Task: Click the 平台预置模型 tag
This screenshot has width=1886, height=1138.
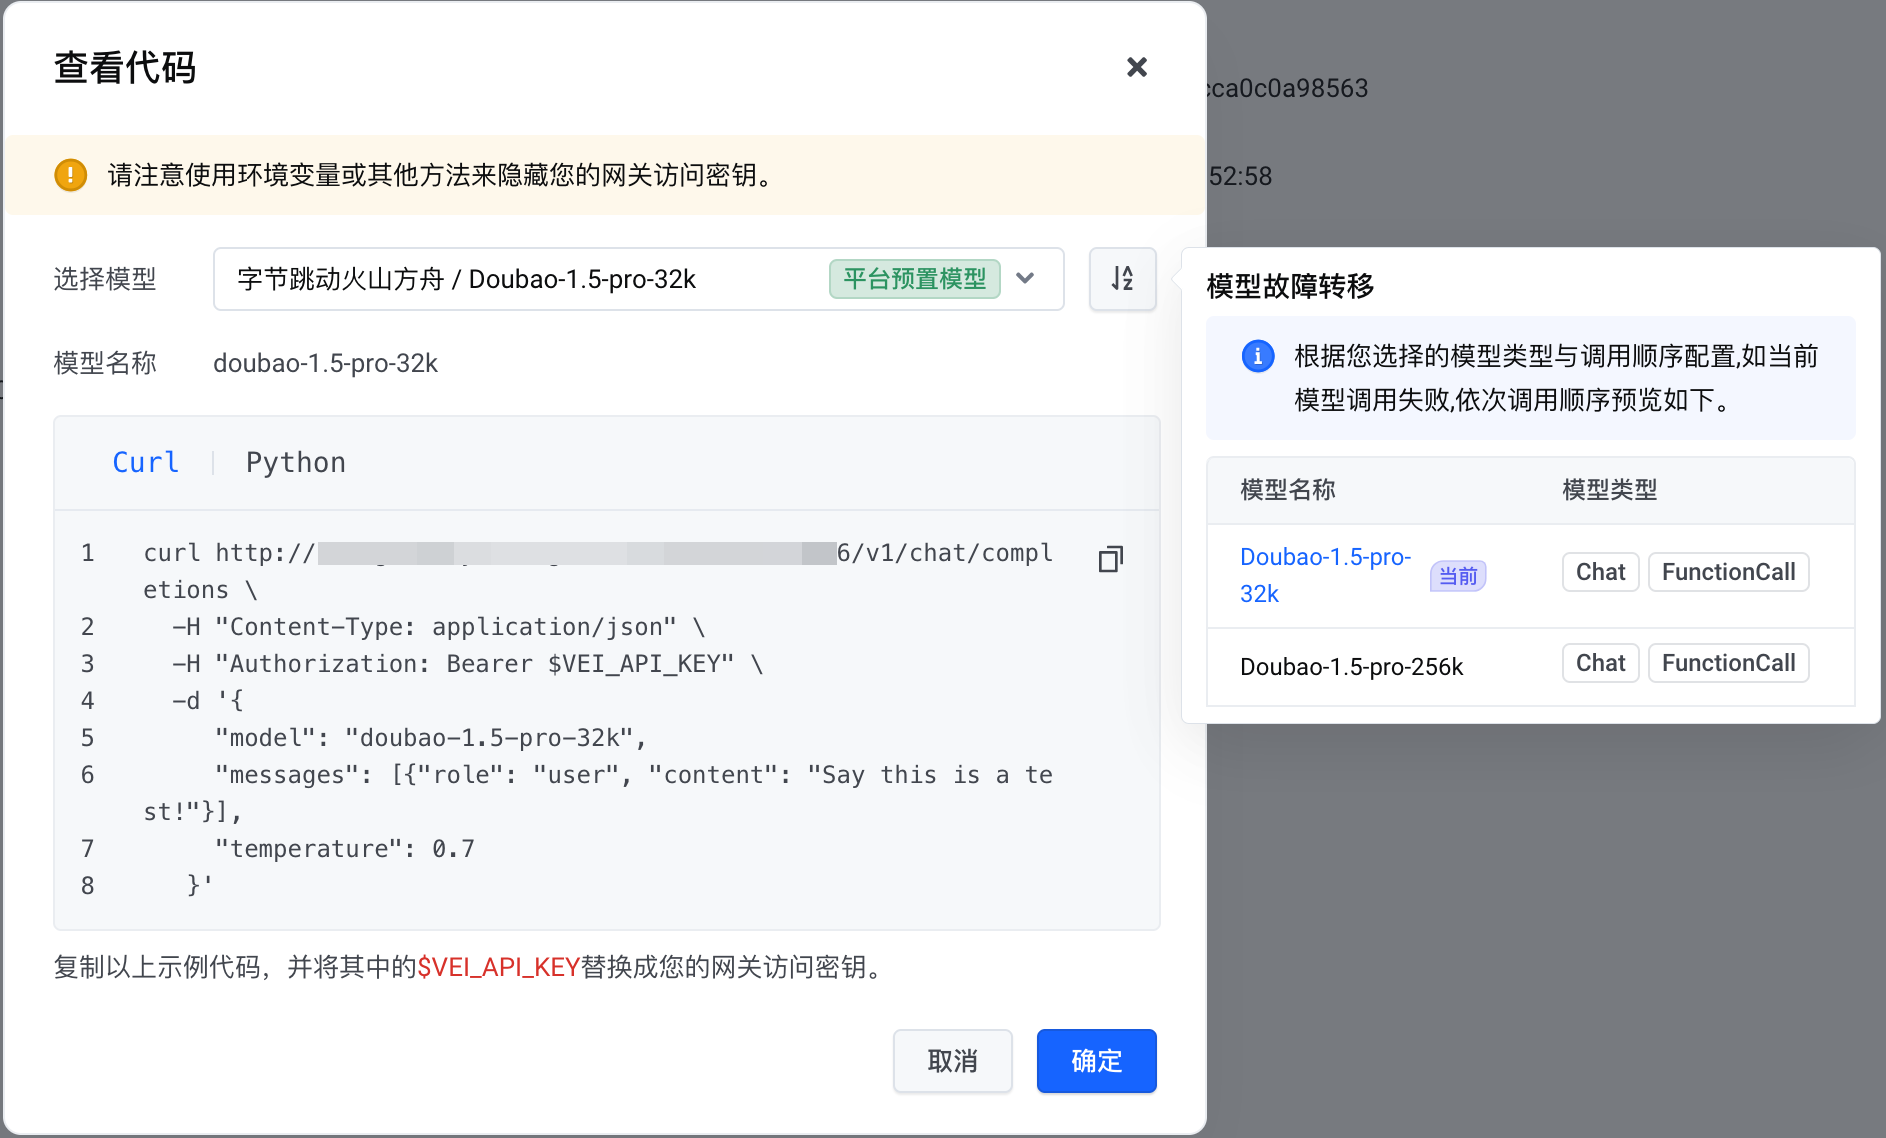Action: (x=914, y=279)
